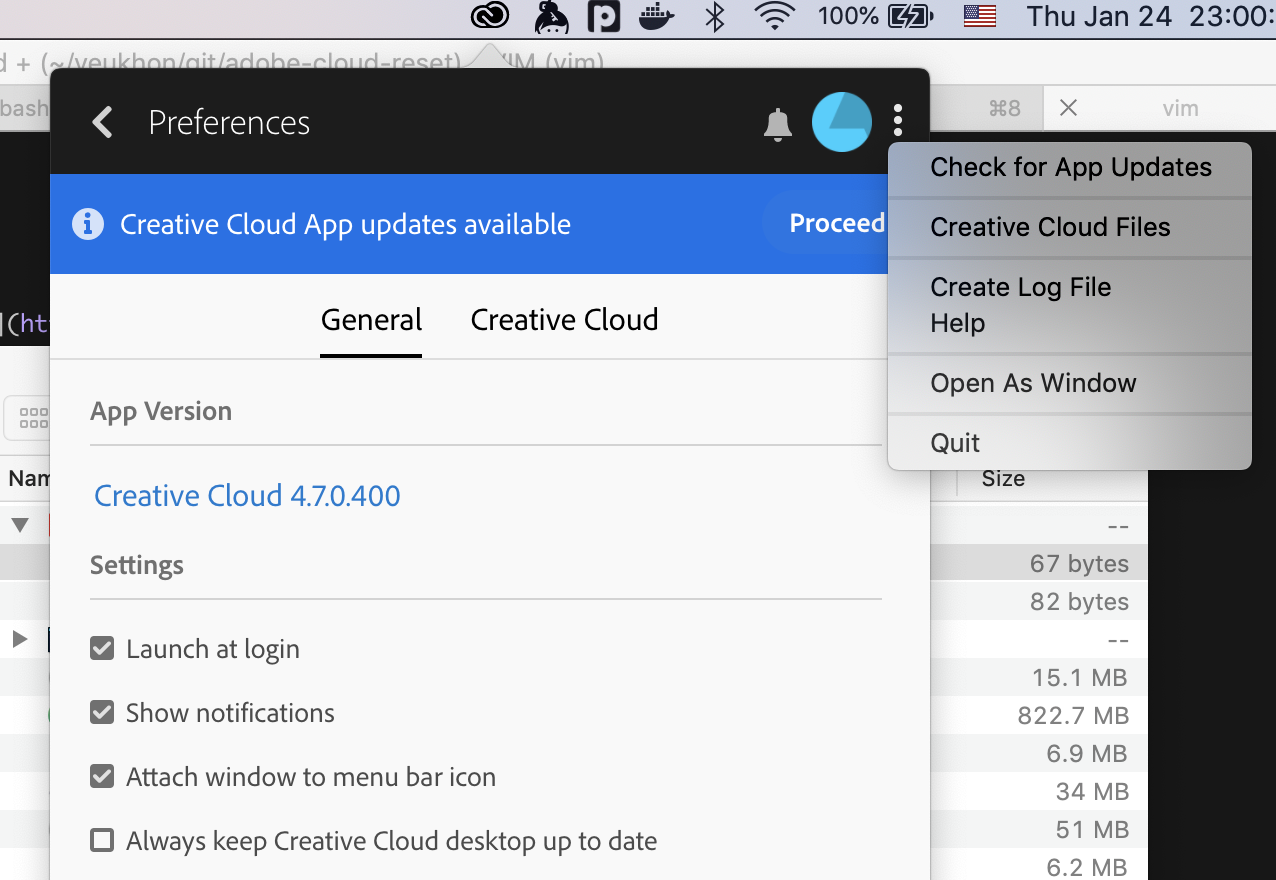Screen dimensions: 1276x880
Task: Collapse the expanded folder row in Finder list
Action: coord(19,524)
